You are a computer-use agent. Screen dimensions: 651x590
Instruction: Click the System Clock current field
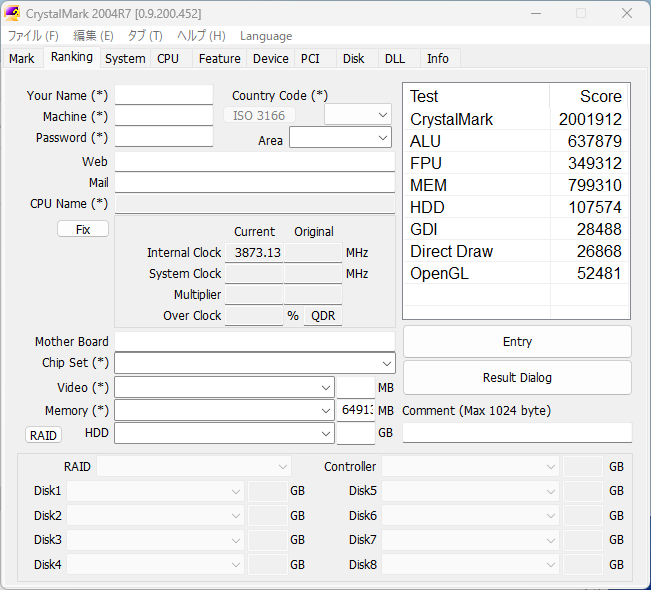(254, 274)
